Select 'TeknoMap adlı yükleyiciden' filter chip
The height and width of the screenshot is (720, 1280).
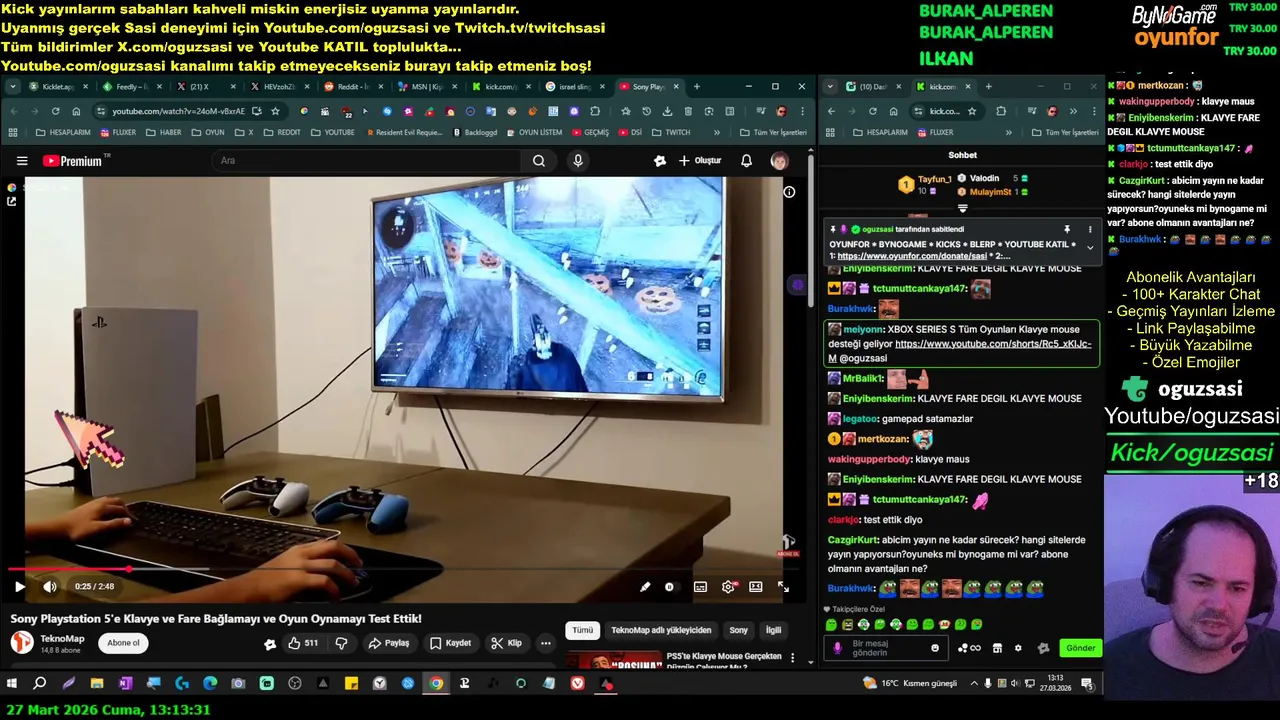[x=661, y=630]
